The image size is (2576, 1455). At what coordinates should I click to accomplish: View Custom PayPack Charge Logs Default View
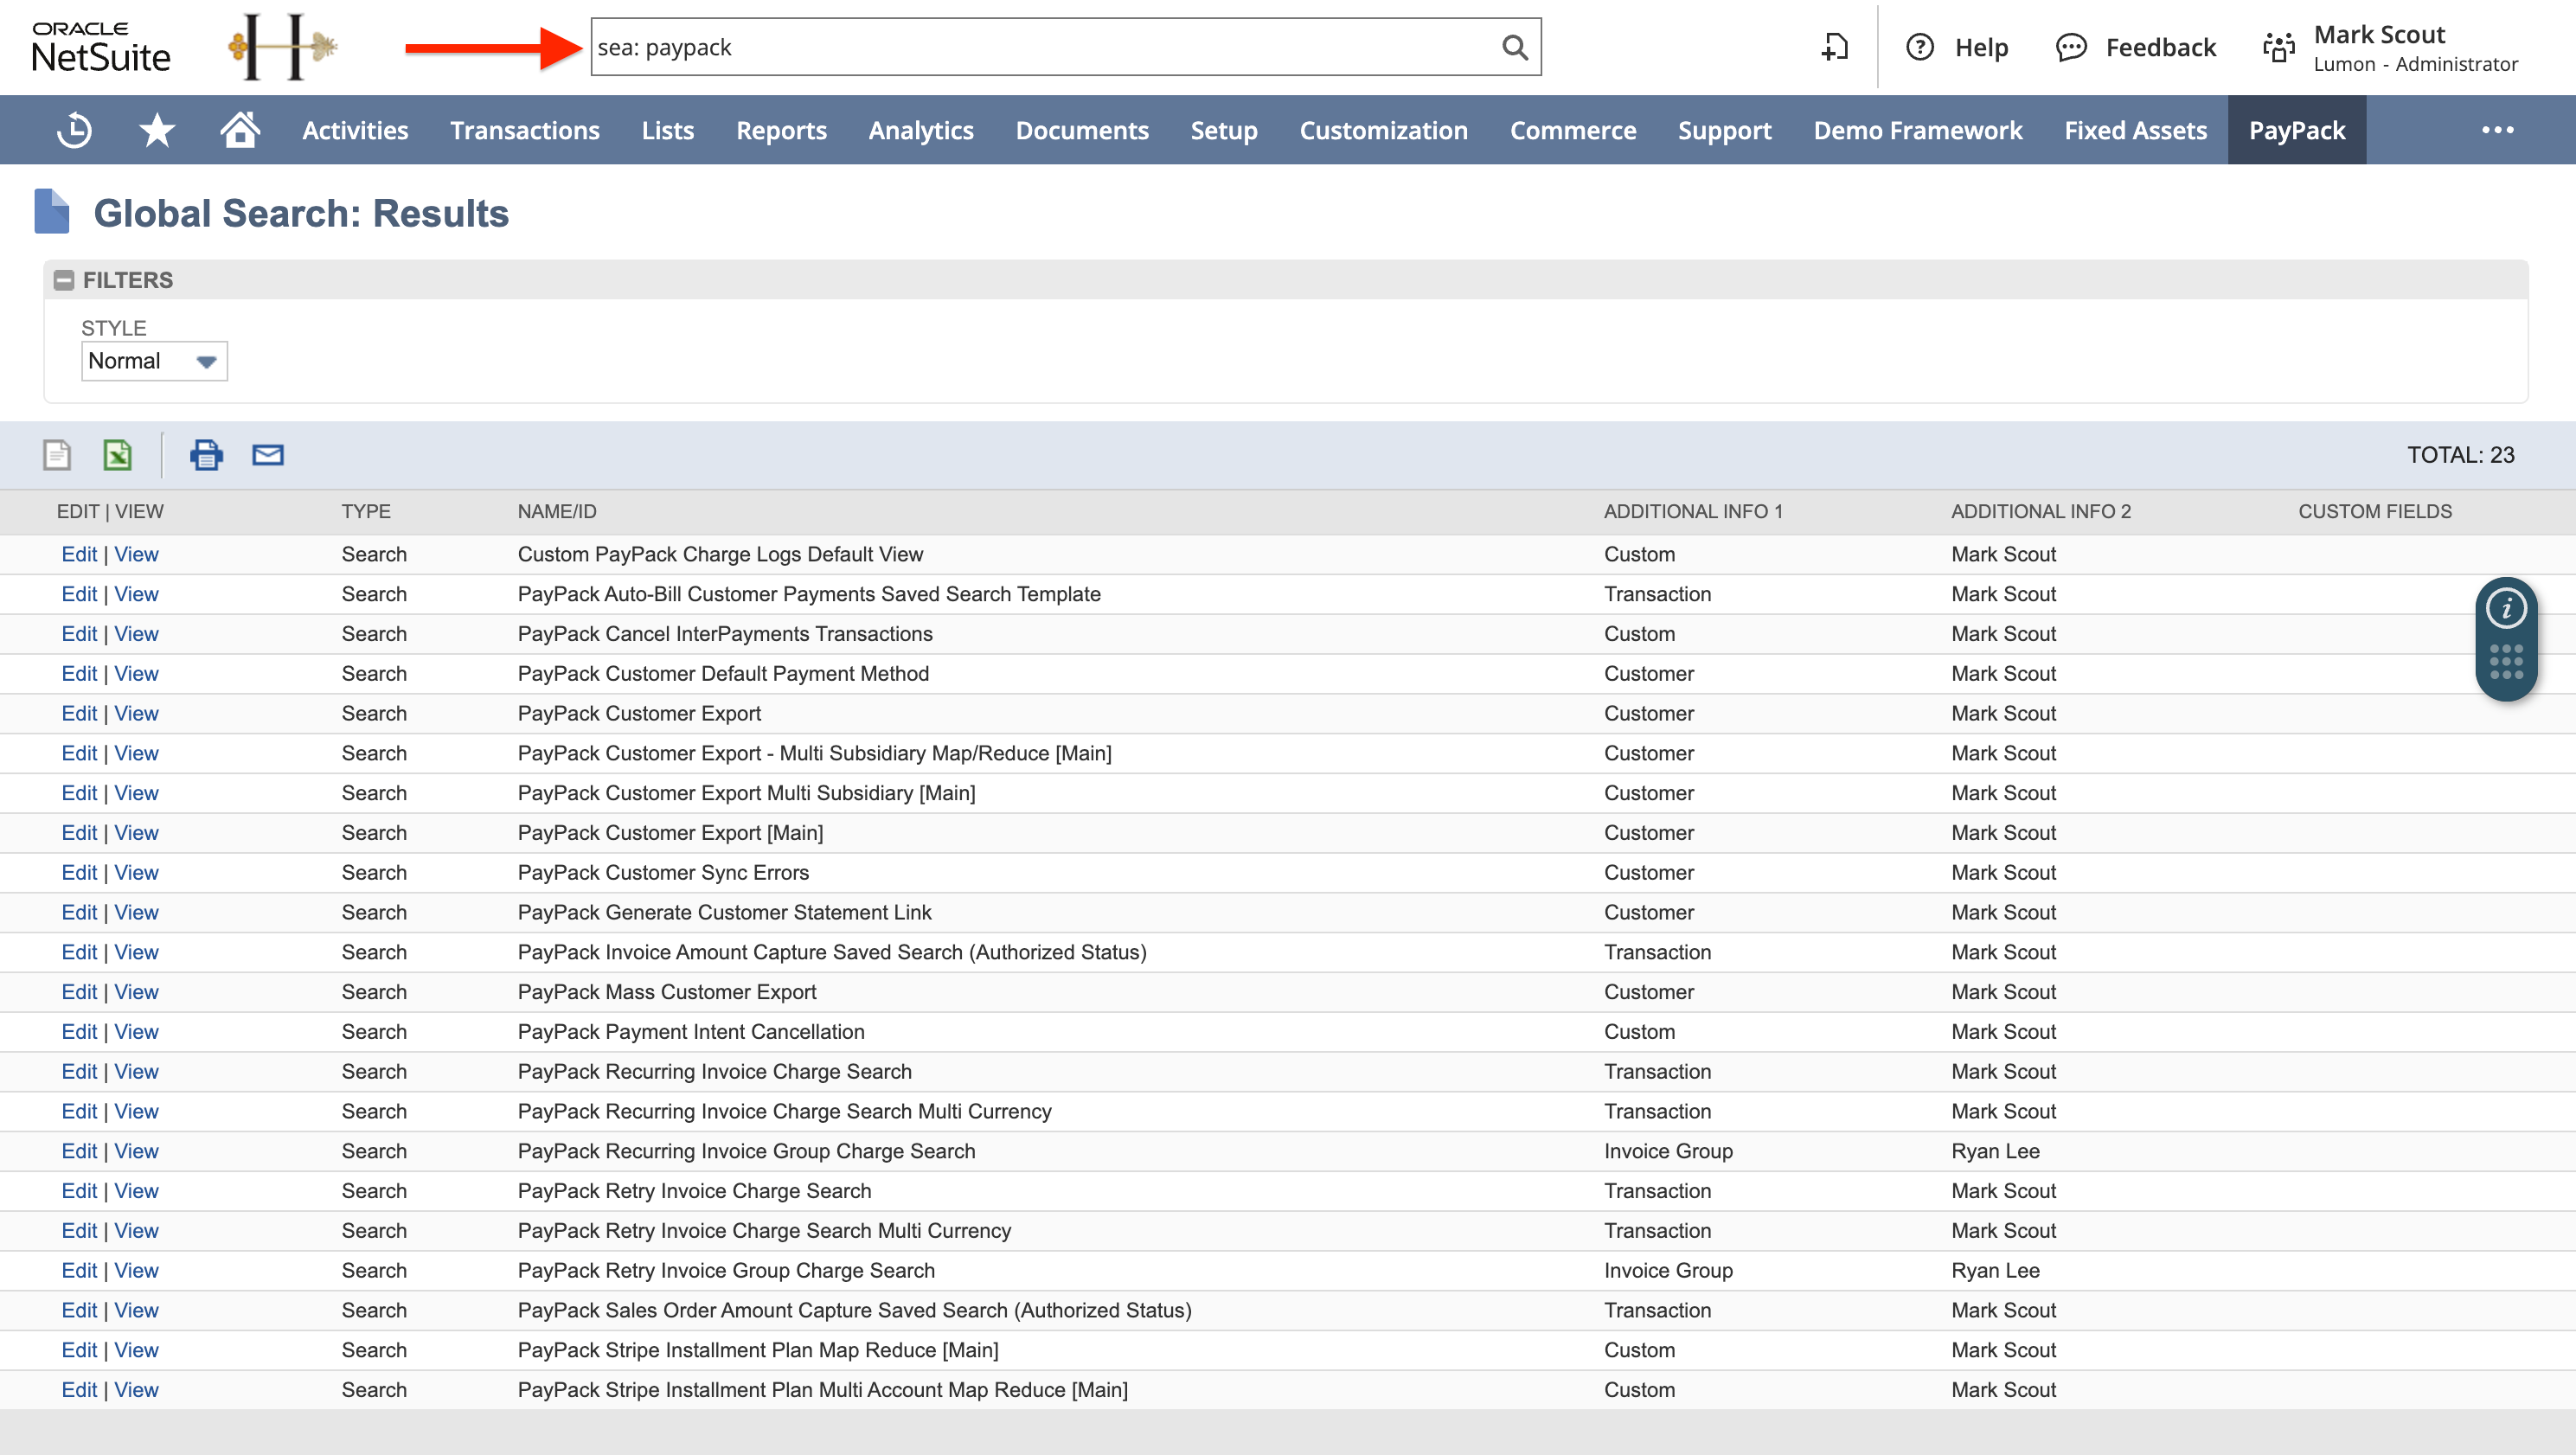click(x=136, y=553)
